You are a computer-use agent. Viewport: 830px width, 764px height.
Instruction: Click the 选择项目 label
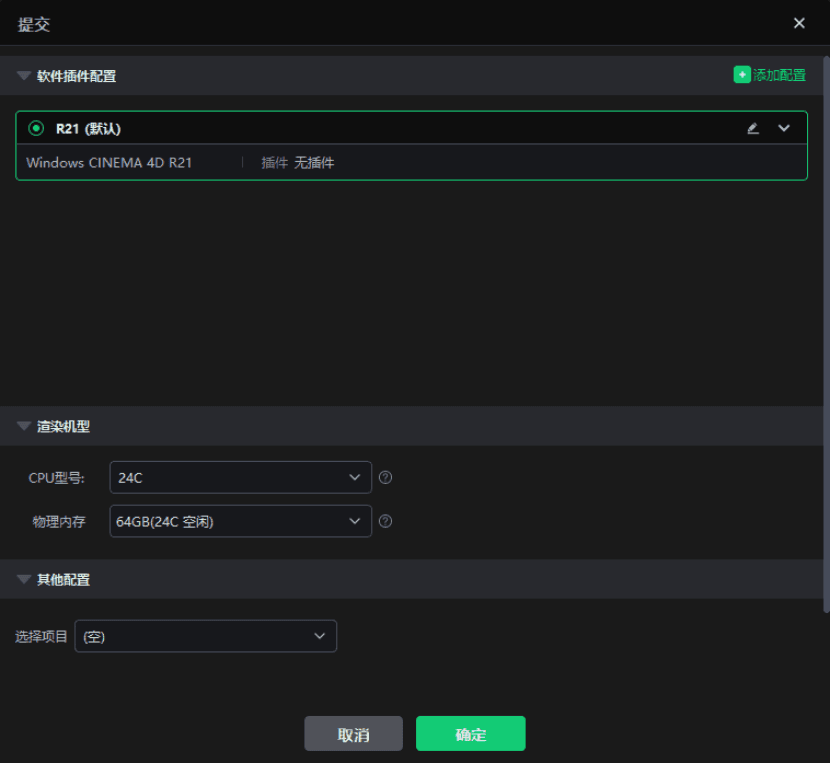click(41, 636)
